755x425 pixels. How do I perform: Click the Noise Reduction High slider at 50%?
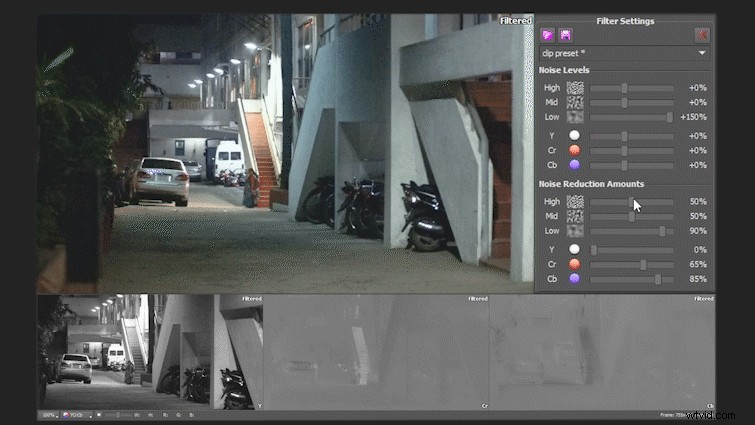(632, 202)
